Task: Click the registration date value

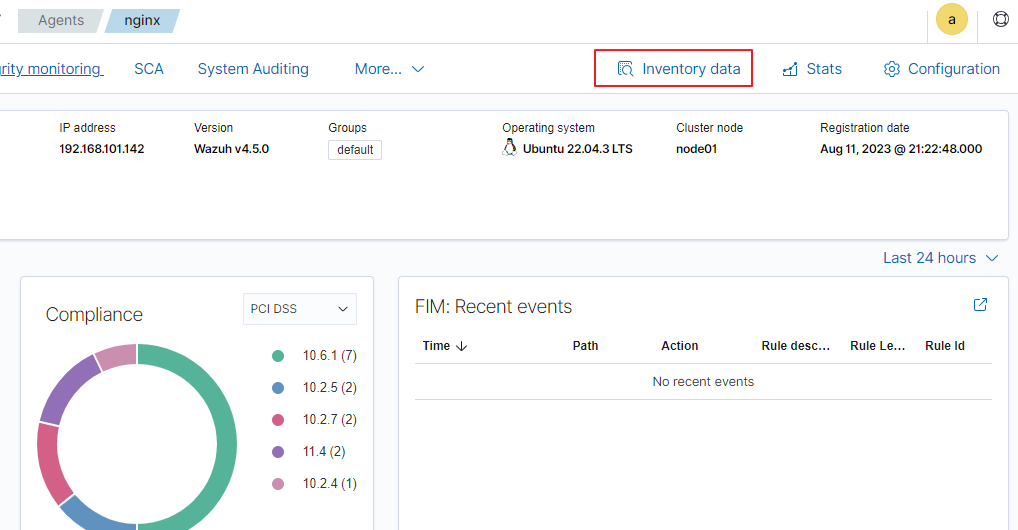Action: 901,149
